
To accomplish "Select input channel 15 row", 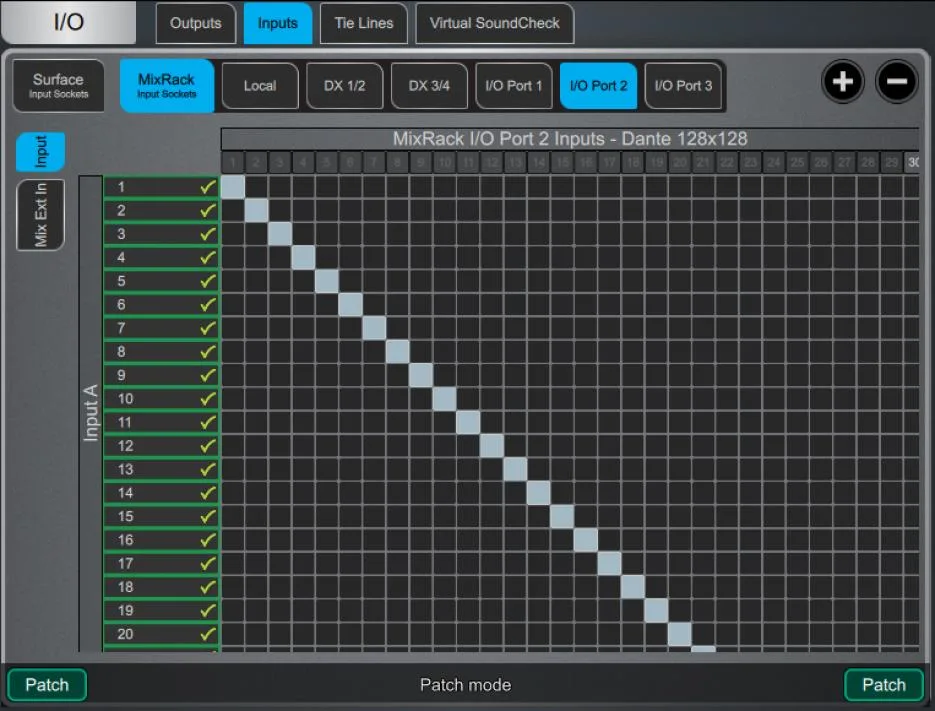I will click(162, 517).
